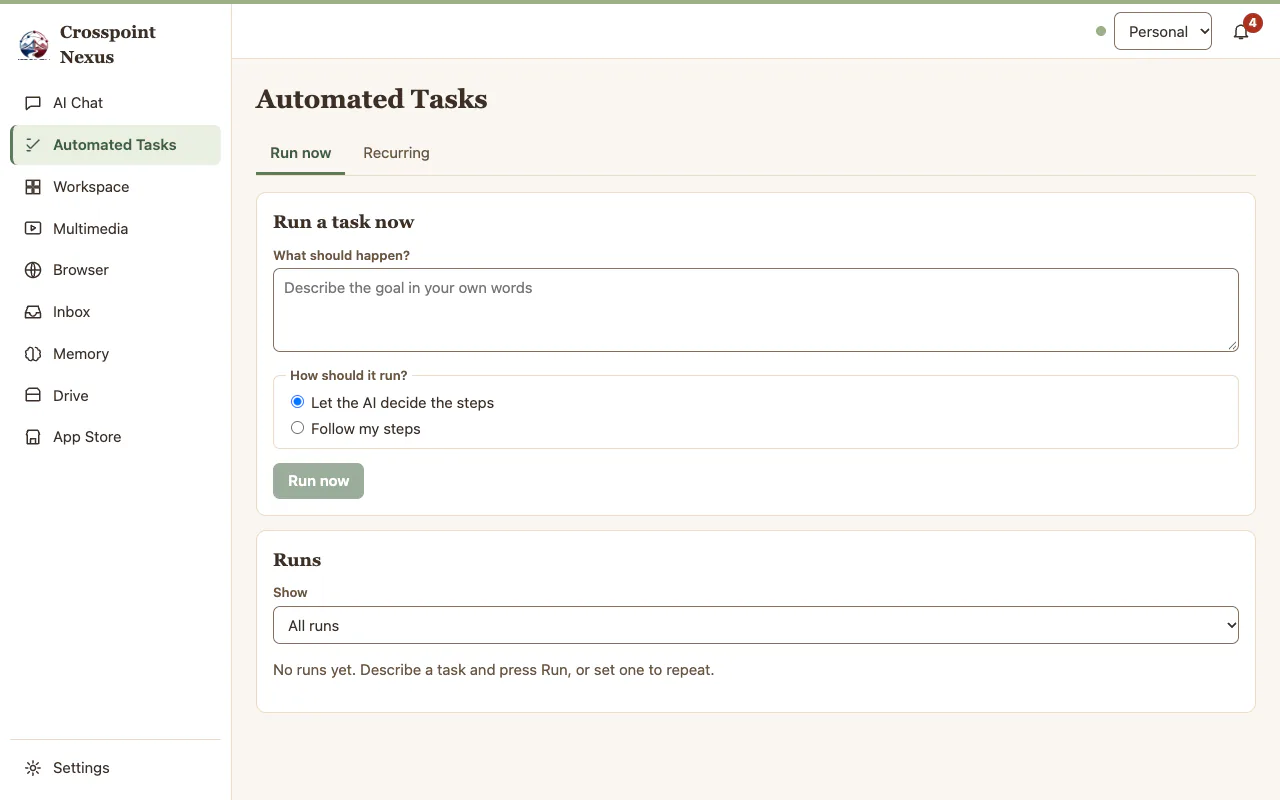The width and height of the screenshot is (1280, 800).
Task: Click the Inbox tray icon
Action: [33, 312]
